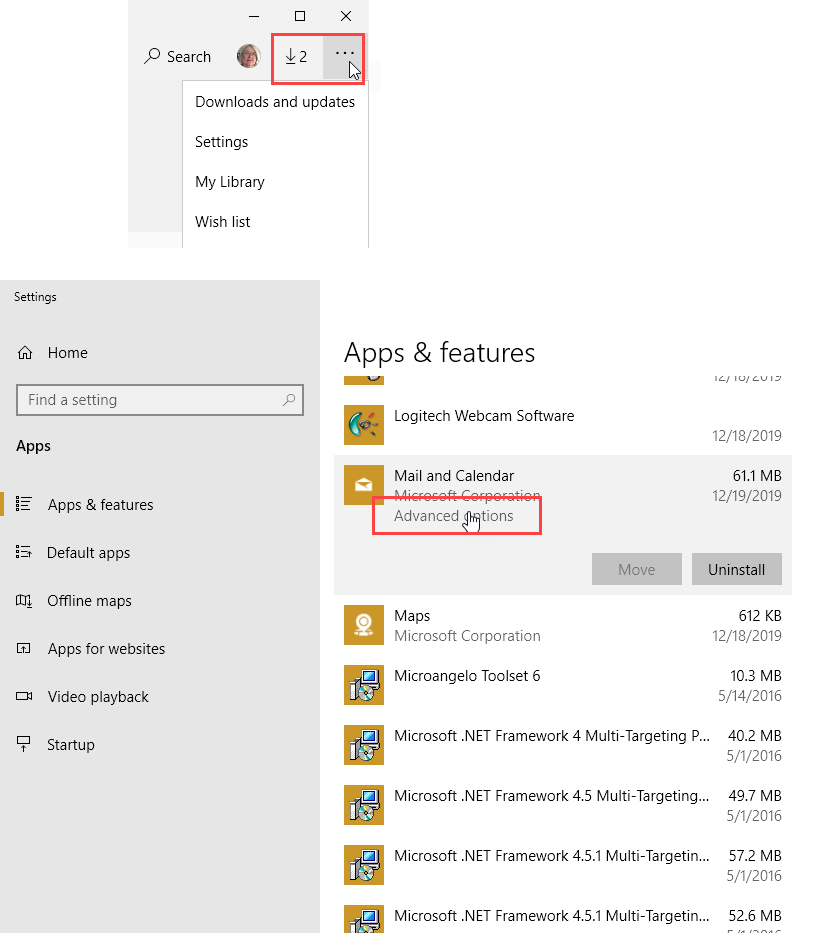This screenshot has height=933, width=821.
Task: Select the Logitech Webcam Software entry
Action: (563, 425)
